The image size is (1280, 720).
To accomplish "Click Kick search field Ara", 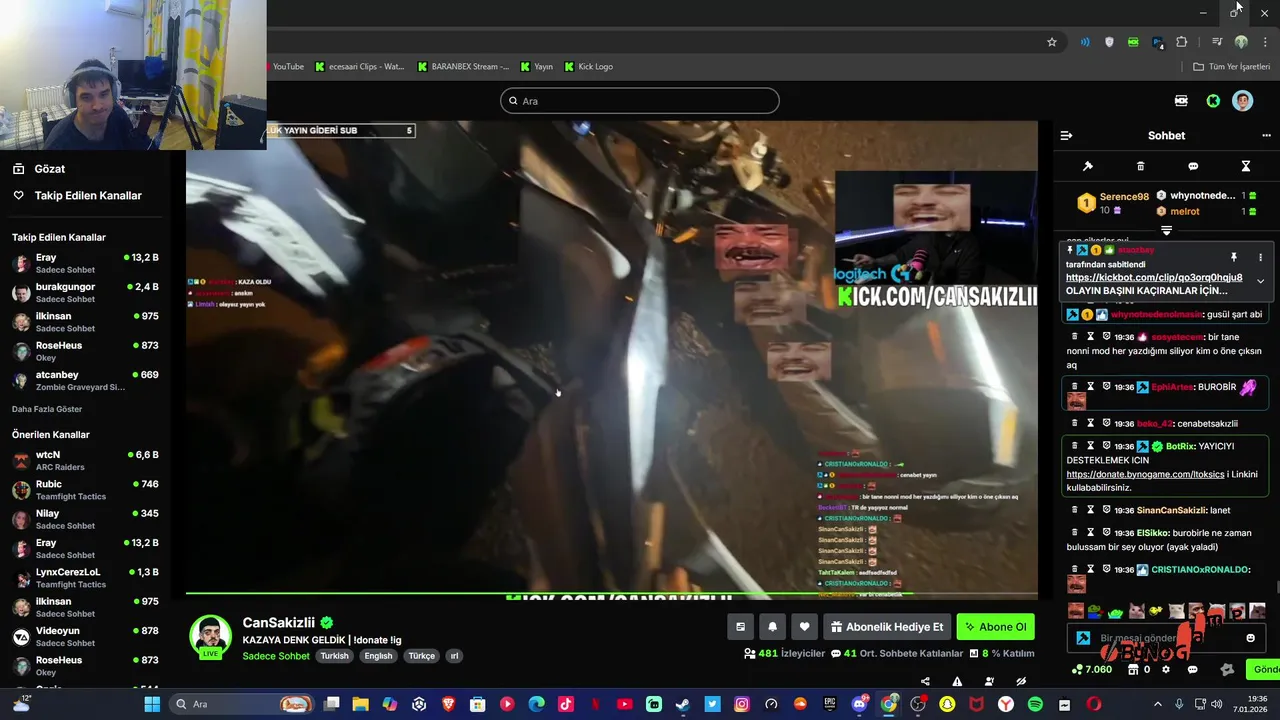I will [639, 101].
